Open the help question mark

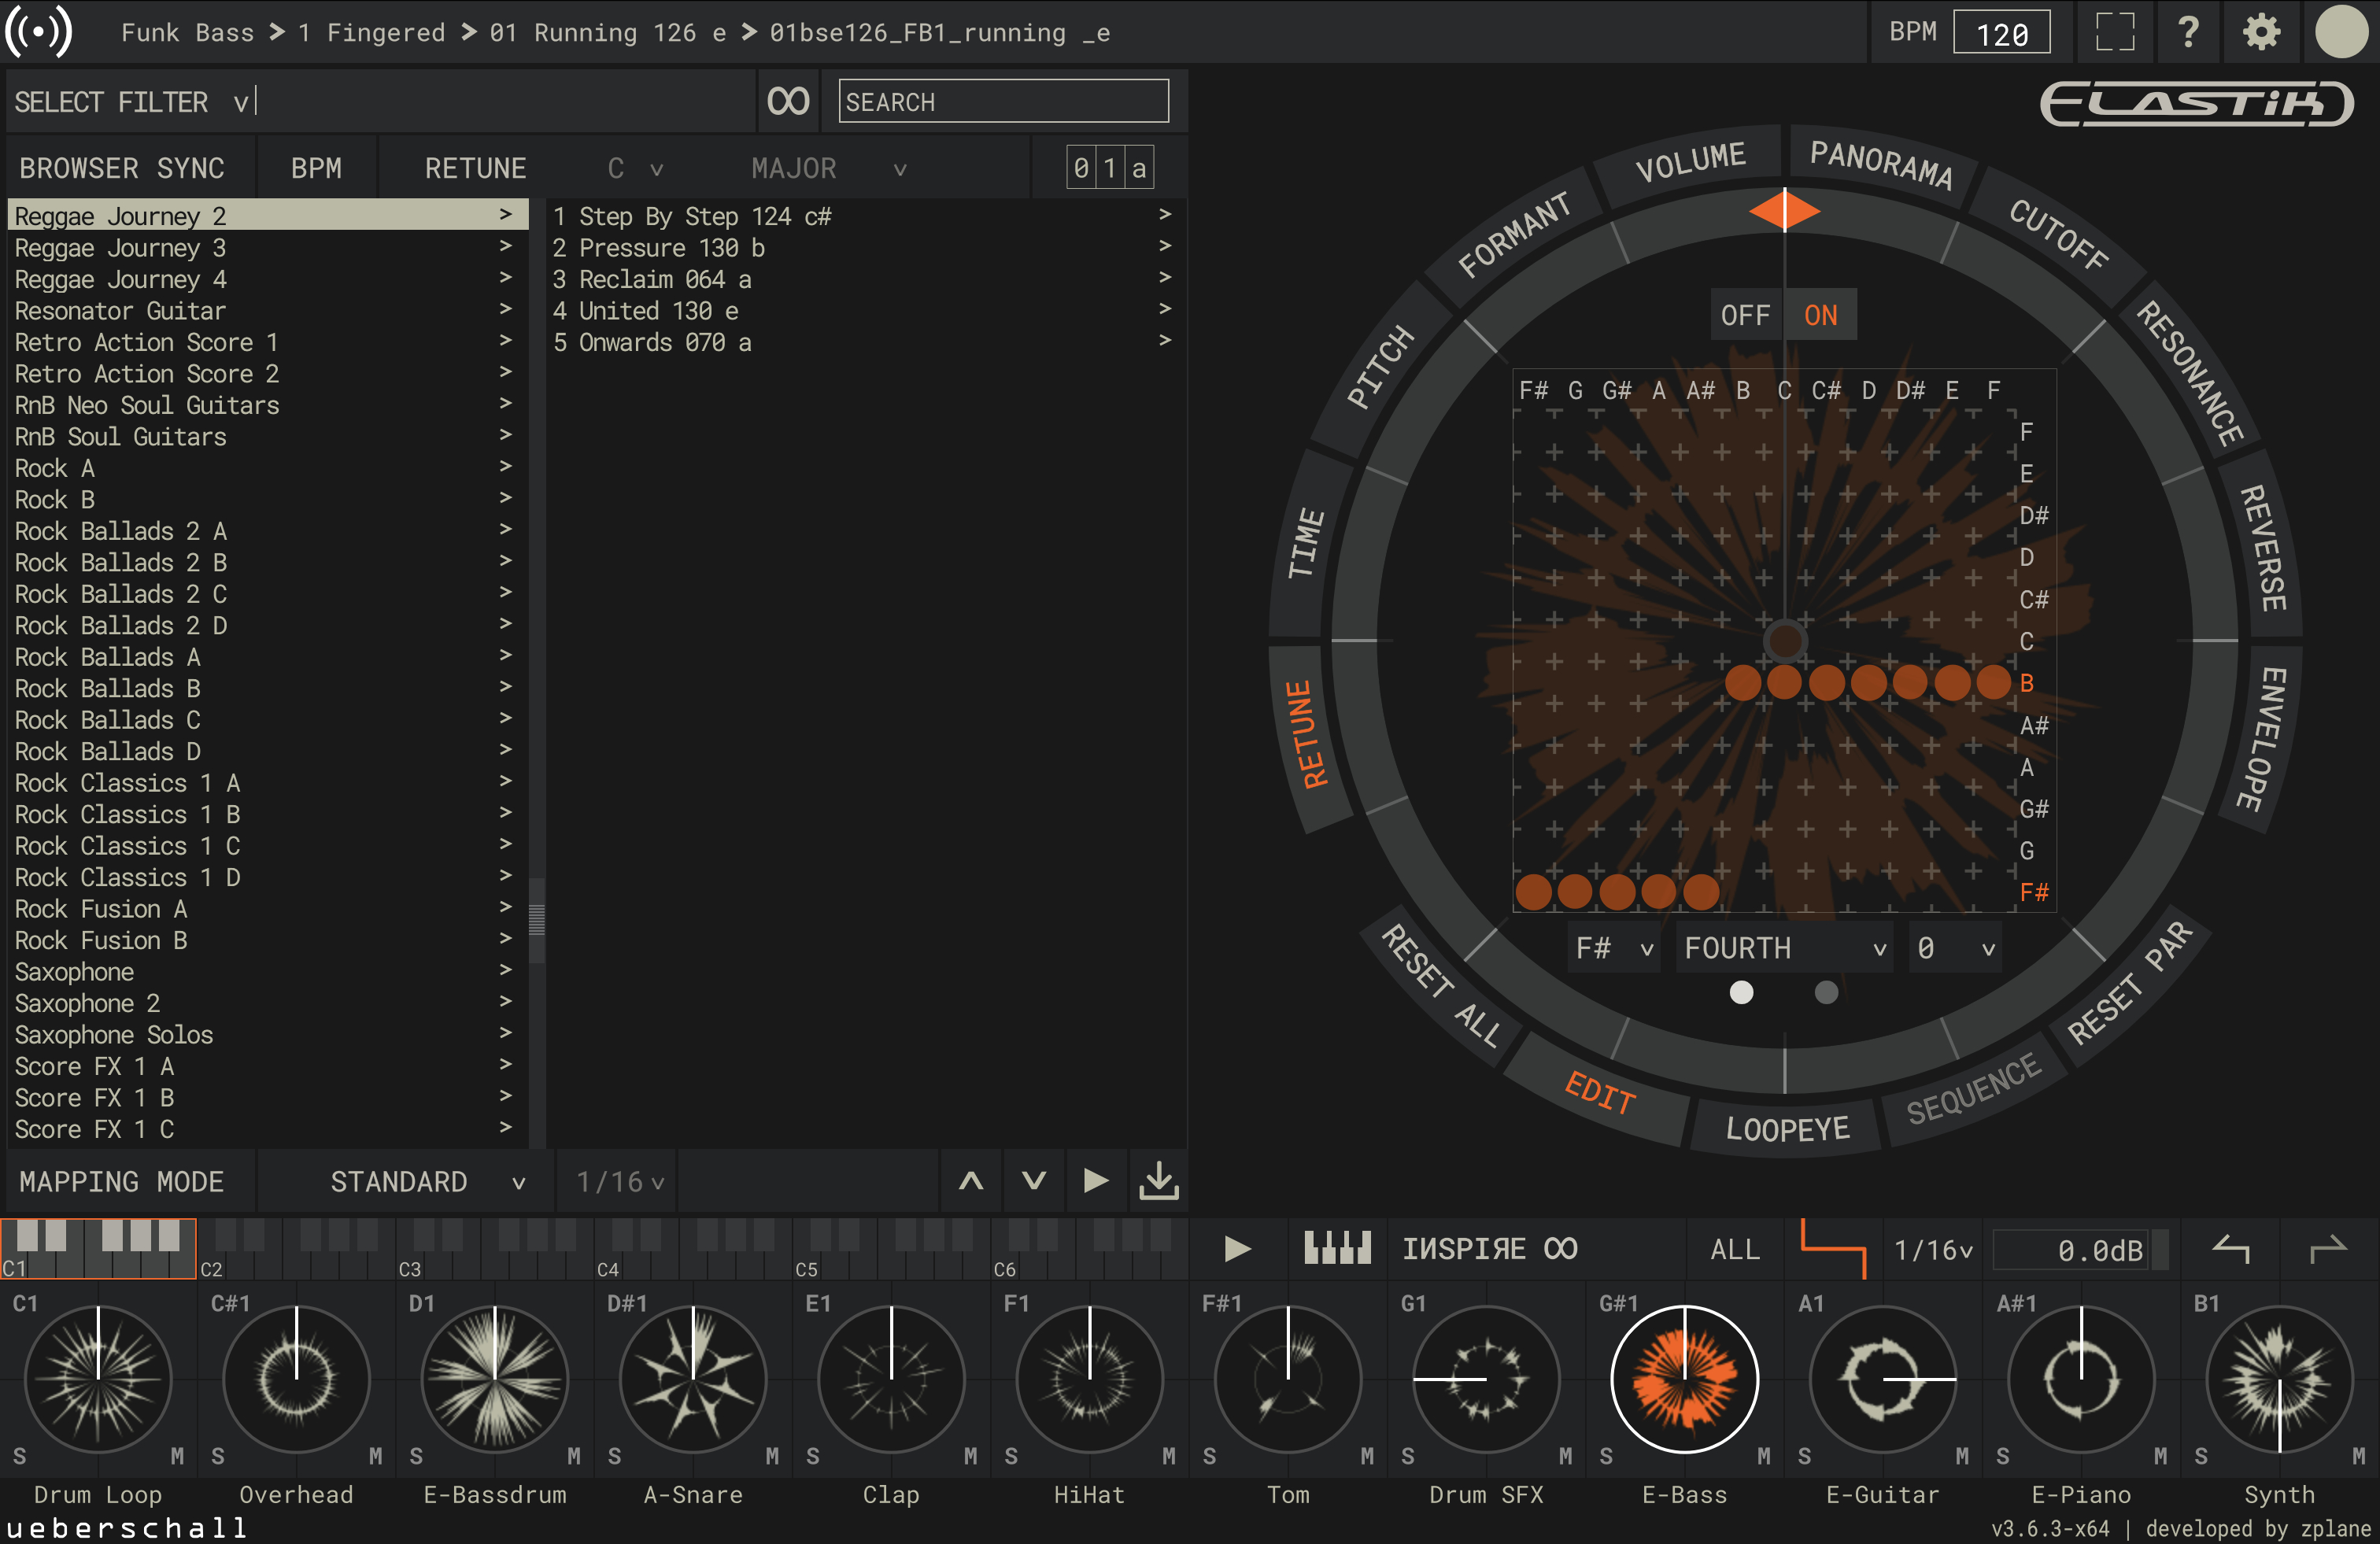(2188, 32)
